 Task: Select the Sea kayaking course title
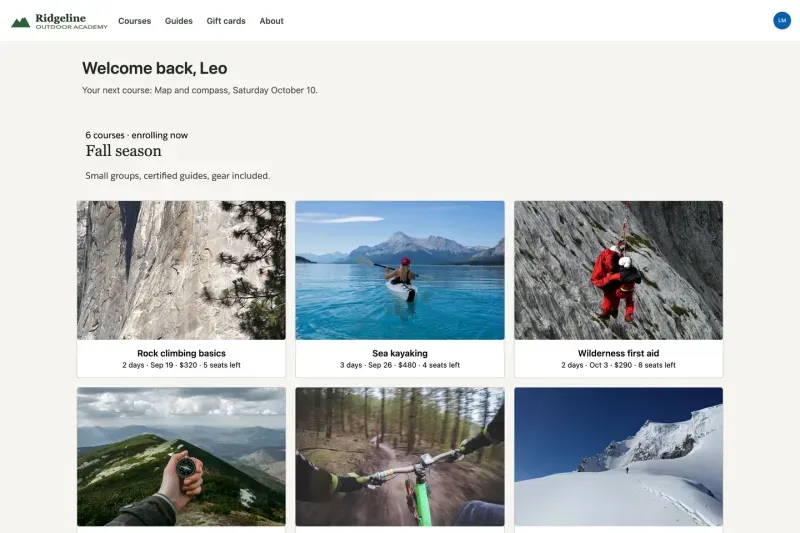400,353
